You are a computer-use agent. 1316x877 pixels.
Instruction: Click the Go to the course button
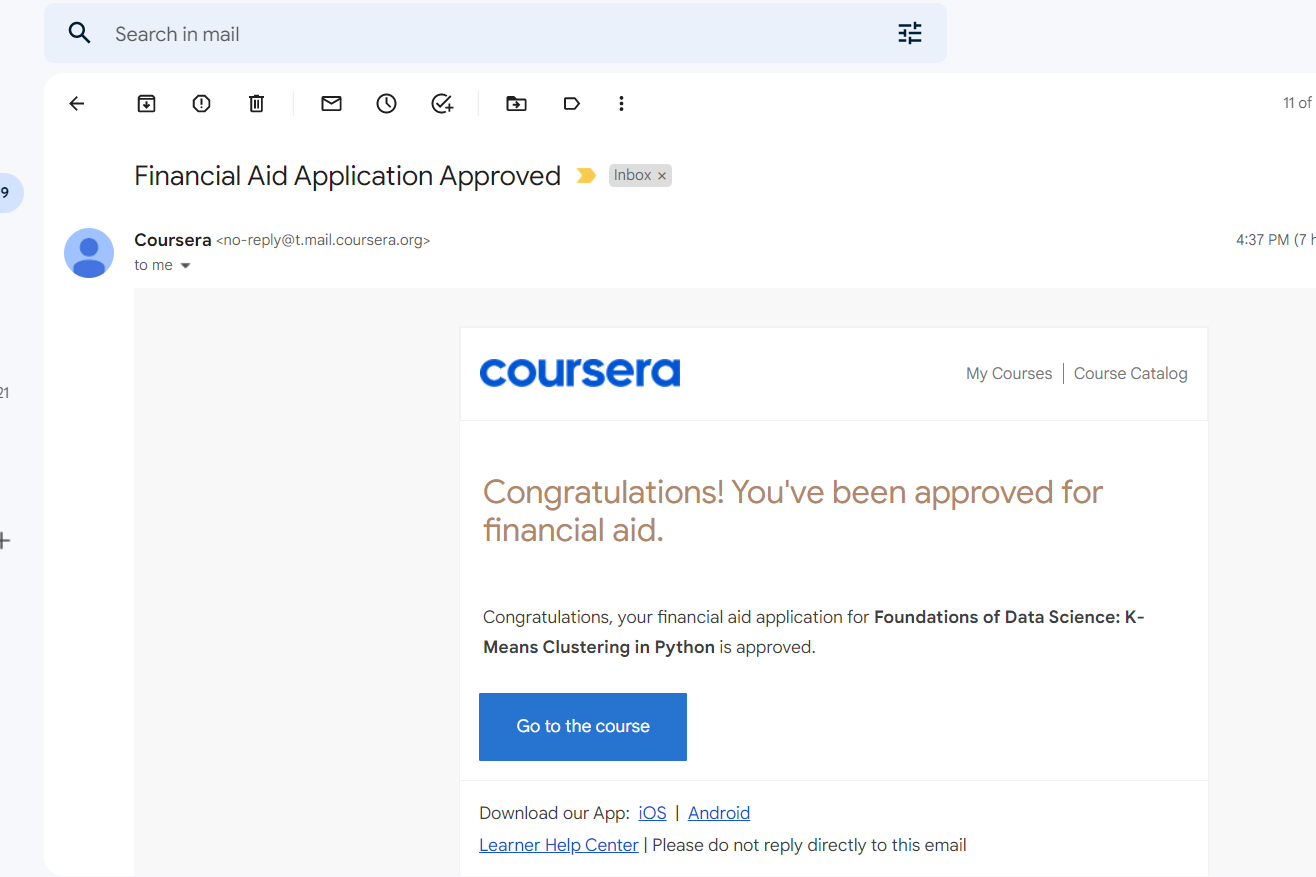[x=582, y=726]
